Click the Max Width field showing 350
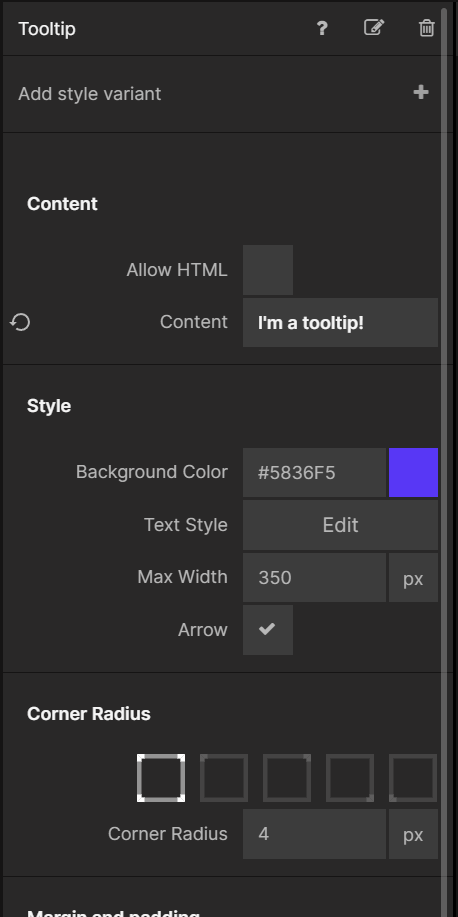This screenshot has width=458, height=917. point(315,578)
